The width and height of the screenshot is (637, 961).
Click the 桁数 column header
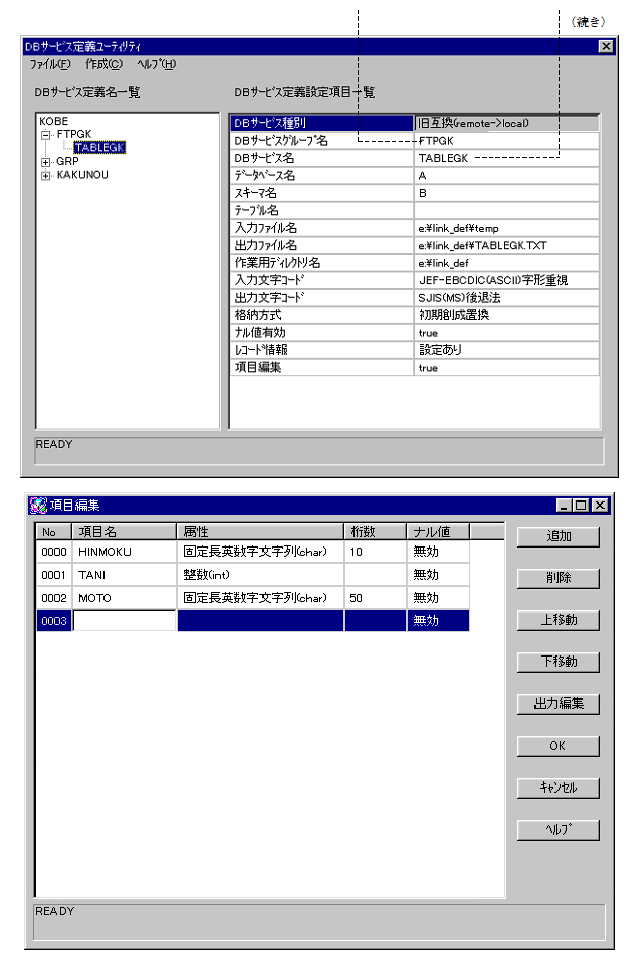(375, 531)
